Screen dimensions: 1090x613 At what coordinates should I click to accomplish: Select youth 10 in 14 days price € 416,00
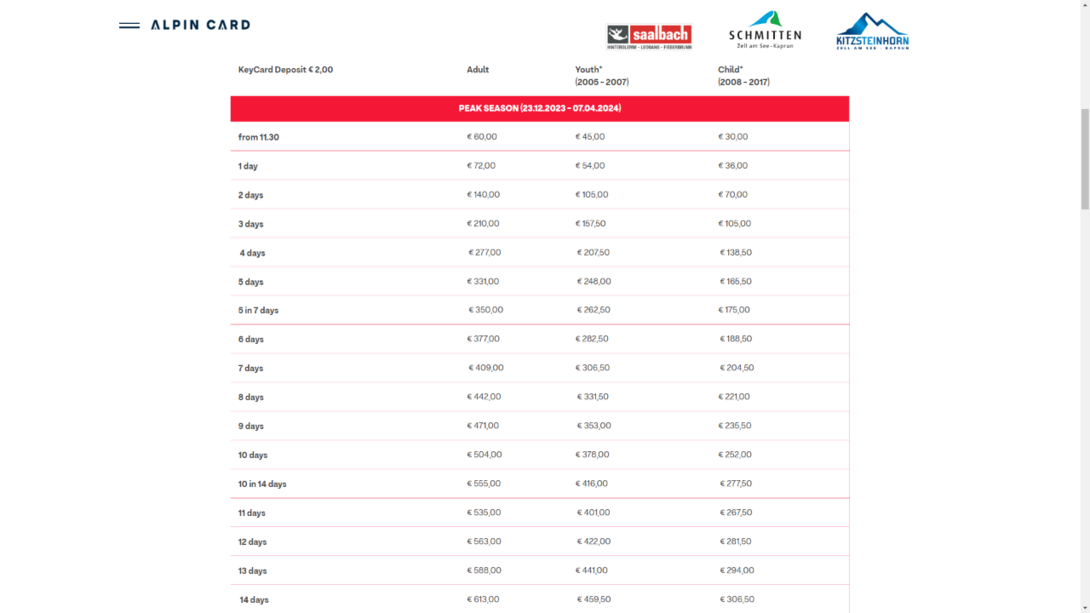pyautogui.click(x=592, y=484)
